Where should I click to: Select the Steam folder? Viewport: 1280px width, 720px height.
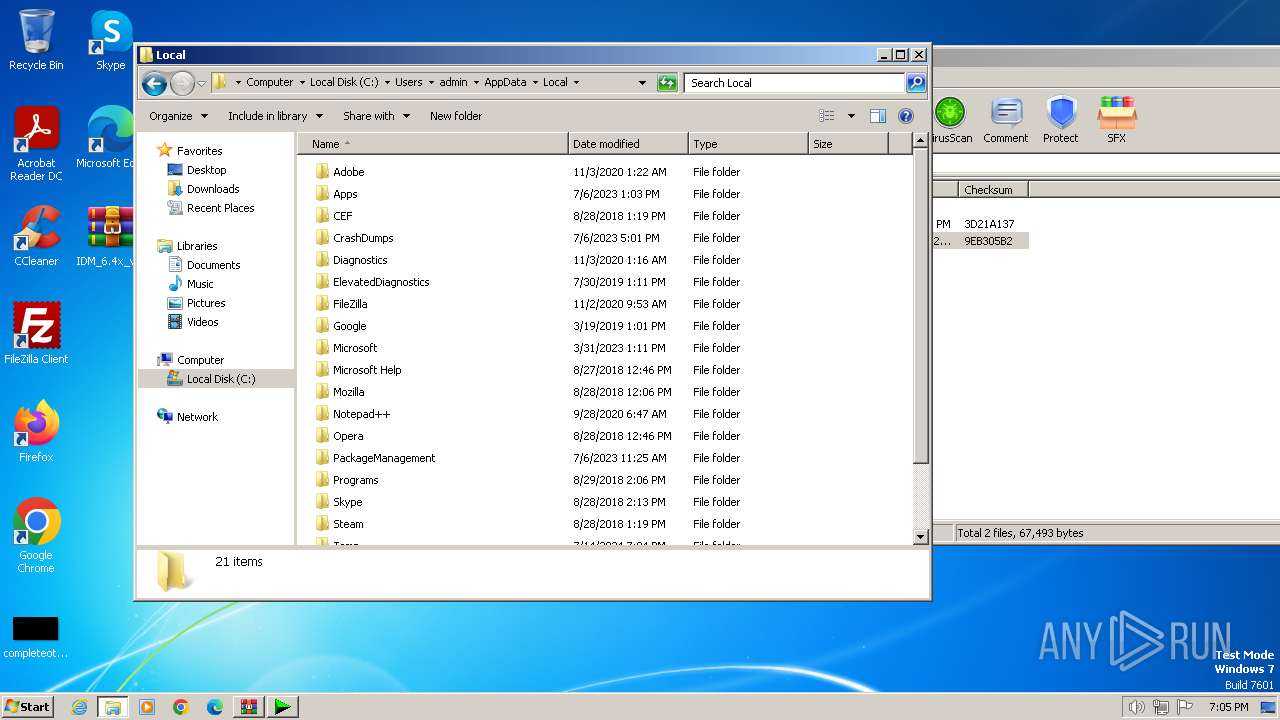coord(348,524)
